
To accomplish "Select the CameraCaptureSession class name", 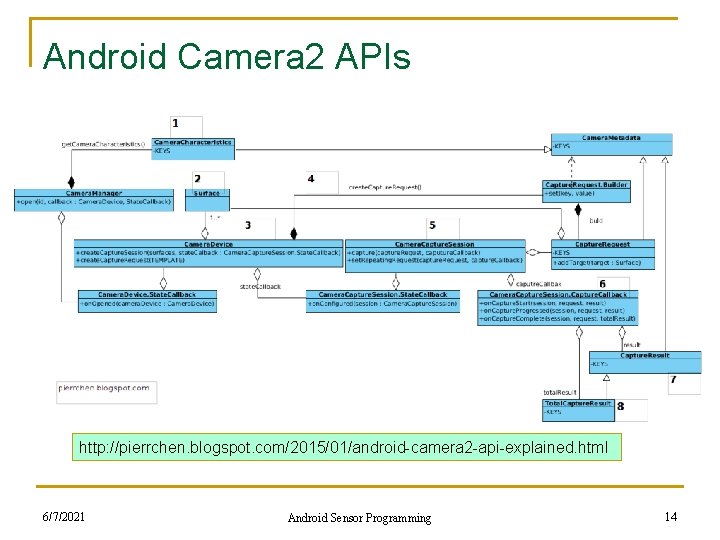I will tap(434, 244).
